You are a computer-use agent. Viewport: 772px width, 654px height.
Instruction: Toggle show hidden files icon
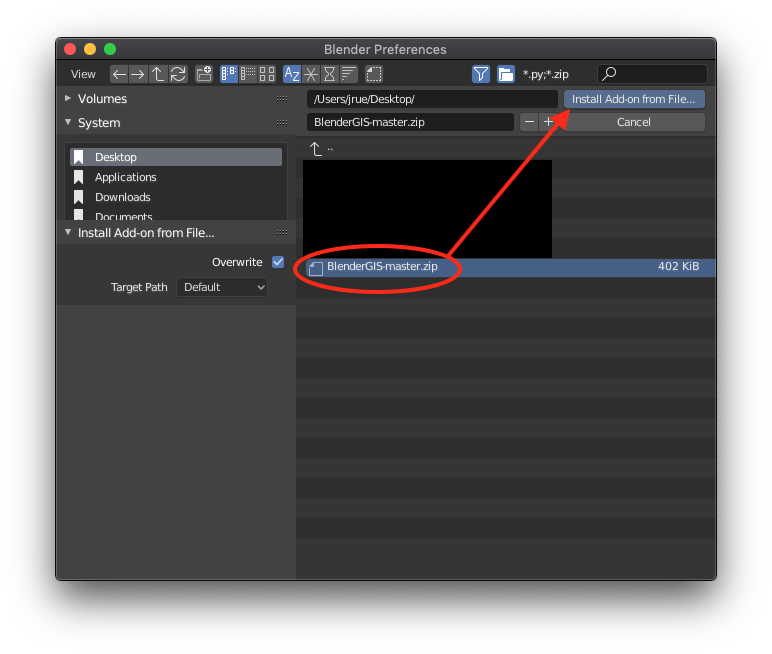point(374,74)
